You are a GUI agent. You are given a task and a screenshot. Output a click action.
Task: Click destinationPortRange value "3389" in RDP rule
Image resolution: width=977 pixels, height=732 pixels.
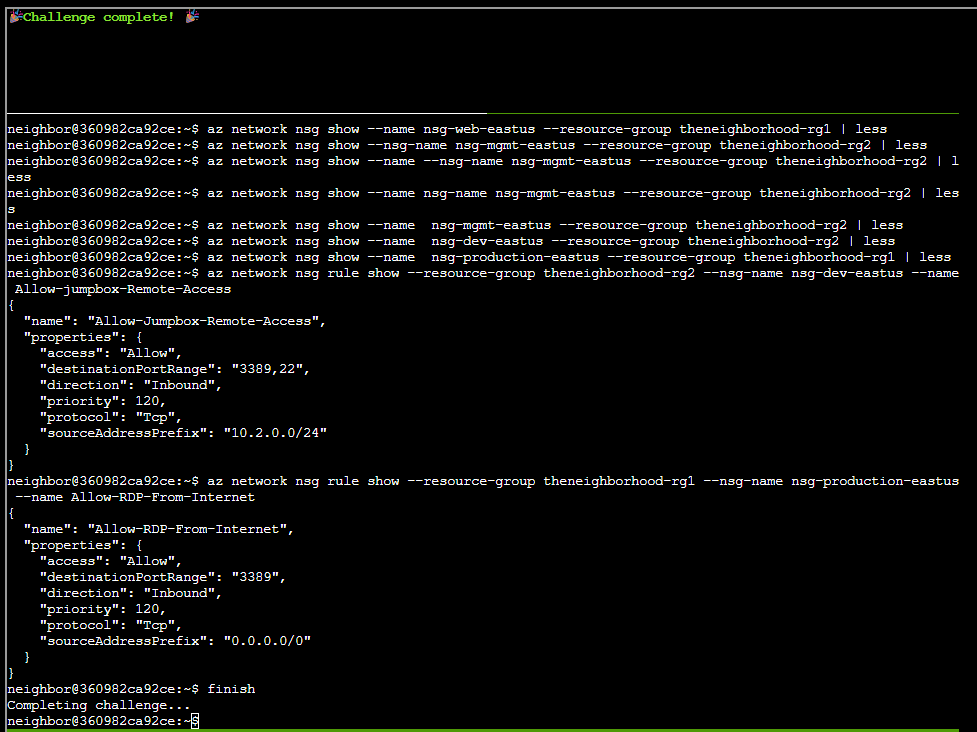[x=255, y=577]
